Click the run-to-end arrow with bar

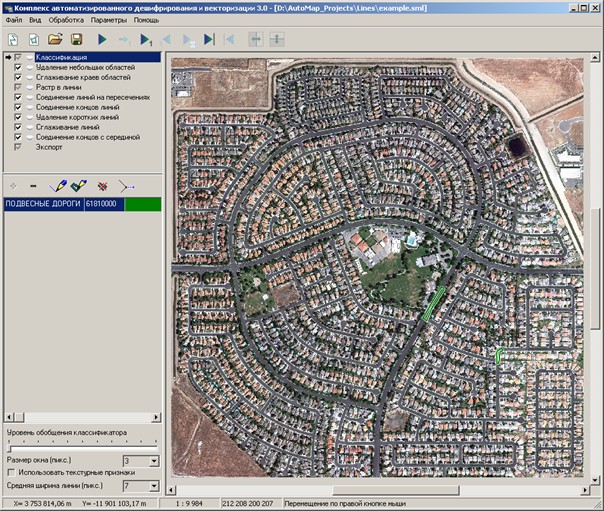coord(209,40)
